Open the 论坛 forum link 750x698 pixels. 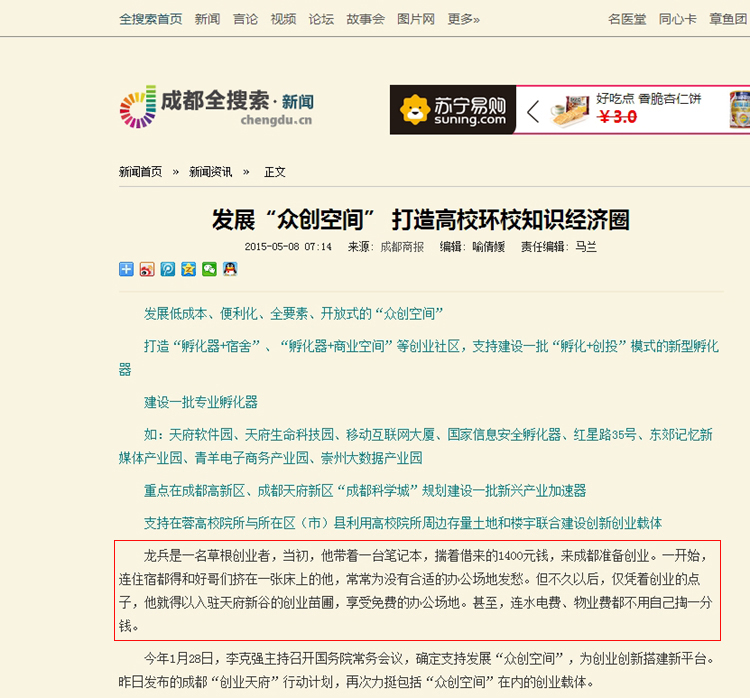click(x=321, y=19)
